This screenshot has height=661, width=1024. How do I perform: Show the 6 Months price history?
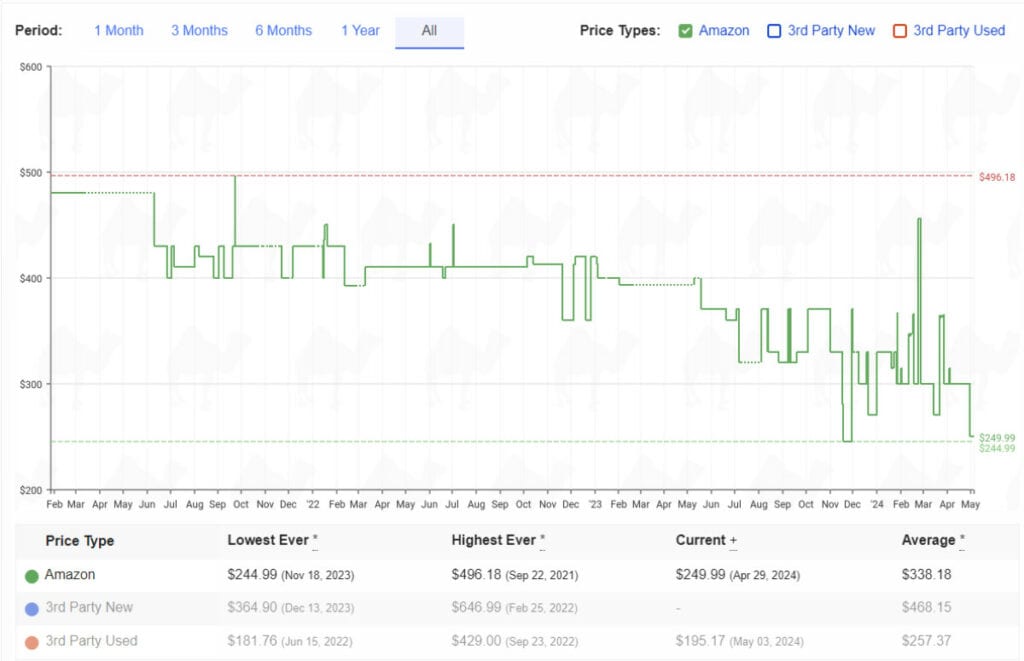[283, 30]
